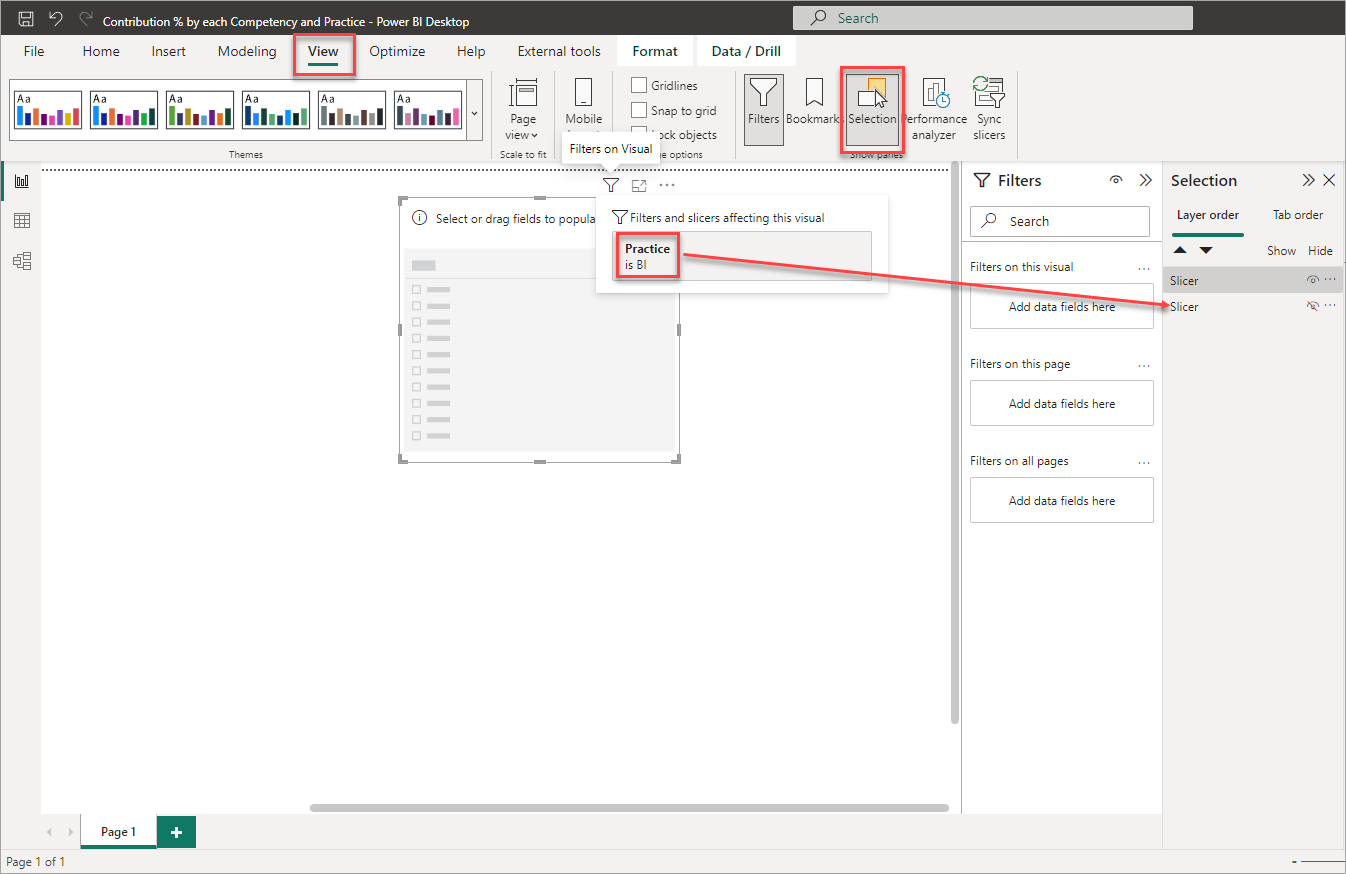The height and width of the screenshot is (874, 1346).
Task: Open More options ellipsis above the visual
Action: [667, 185]
